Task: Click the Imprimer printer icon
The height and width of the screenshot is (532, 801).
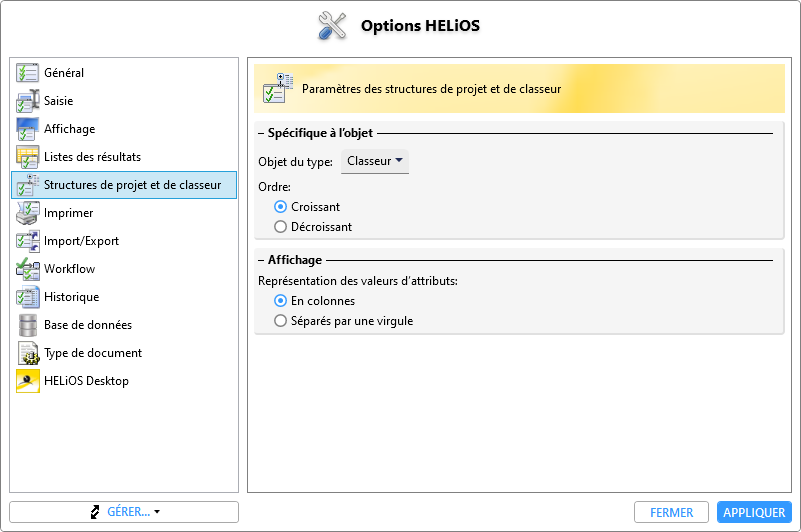Action: tap(27, 213)
